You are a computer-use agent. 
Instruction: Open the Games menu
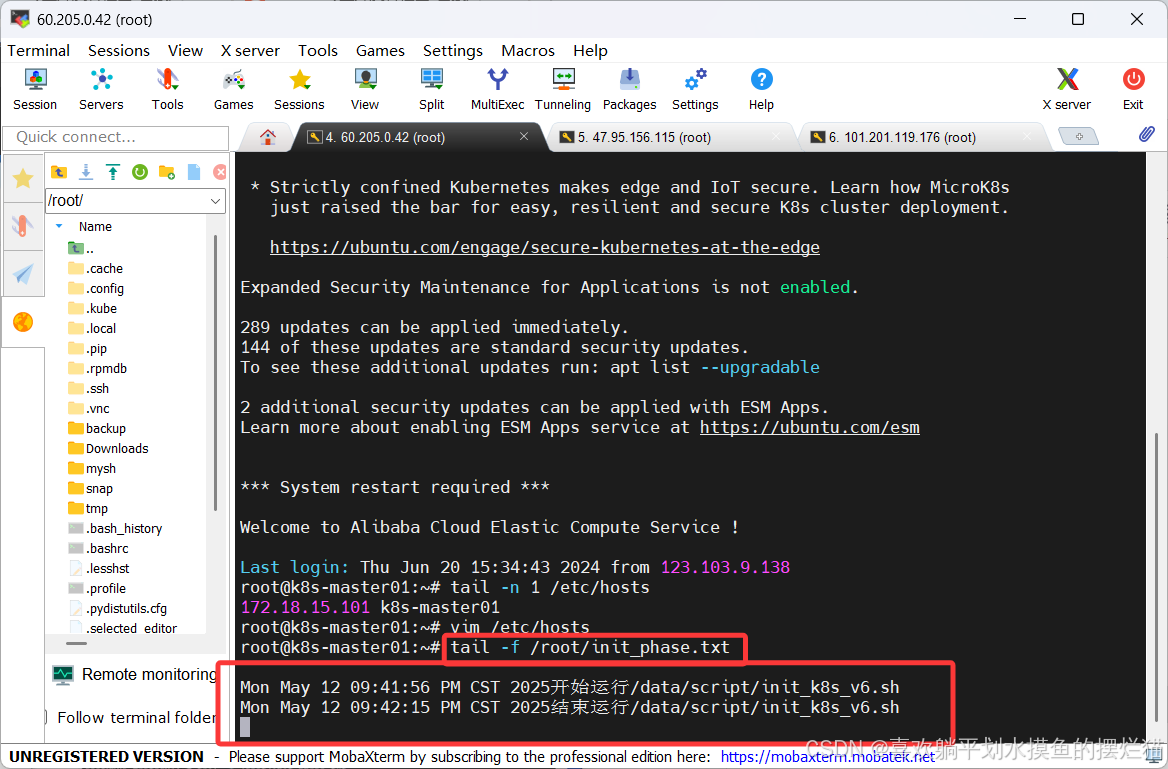(380, 50)
